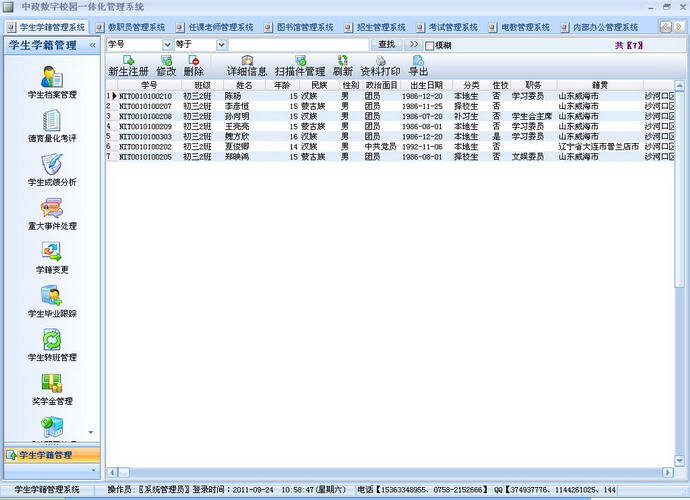The width and height of the screenshot is (690, 500).
Task: Click the 中共党员 political status cell
Action: pos(381,147)
